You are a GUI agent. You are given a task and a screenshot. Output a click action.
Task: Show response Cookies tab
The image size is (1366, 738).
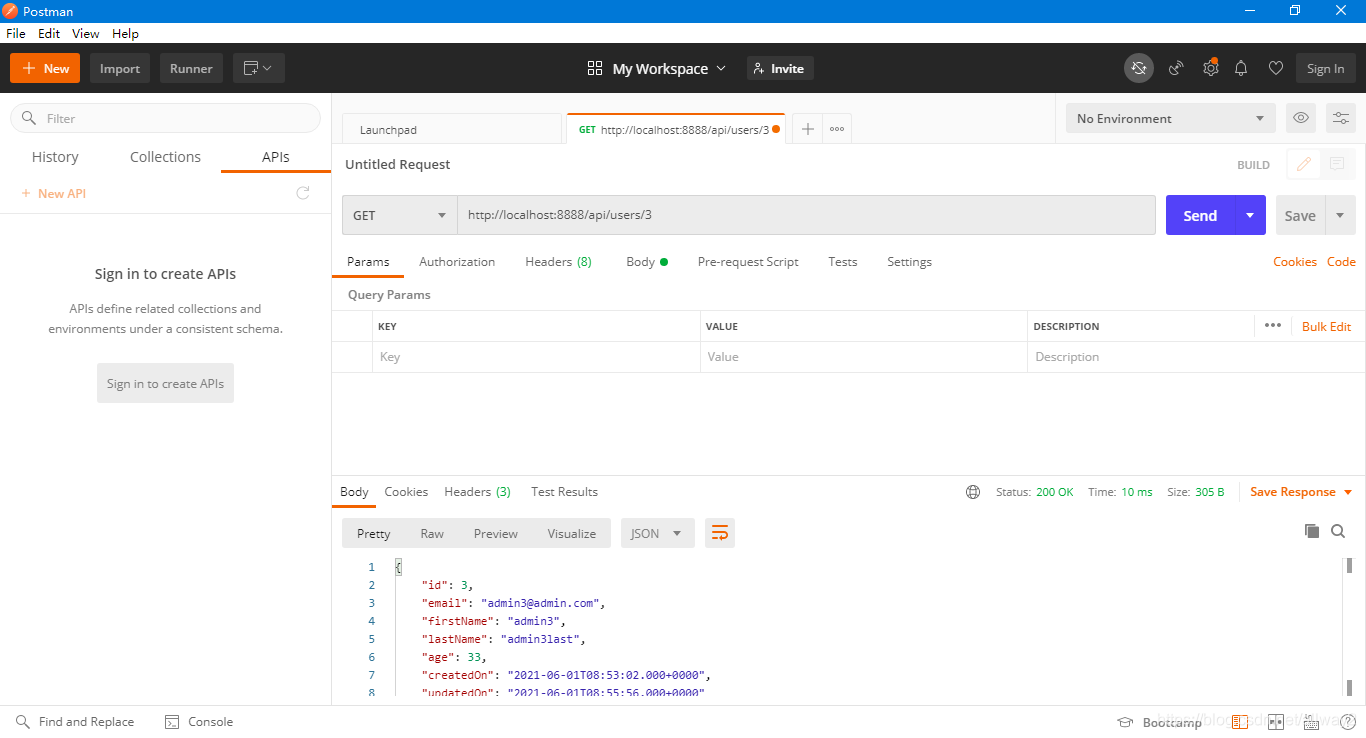406,492
